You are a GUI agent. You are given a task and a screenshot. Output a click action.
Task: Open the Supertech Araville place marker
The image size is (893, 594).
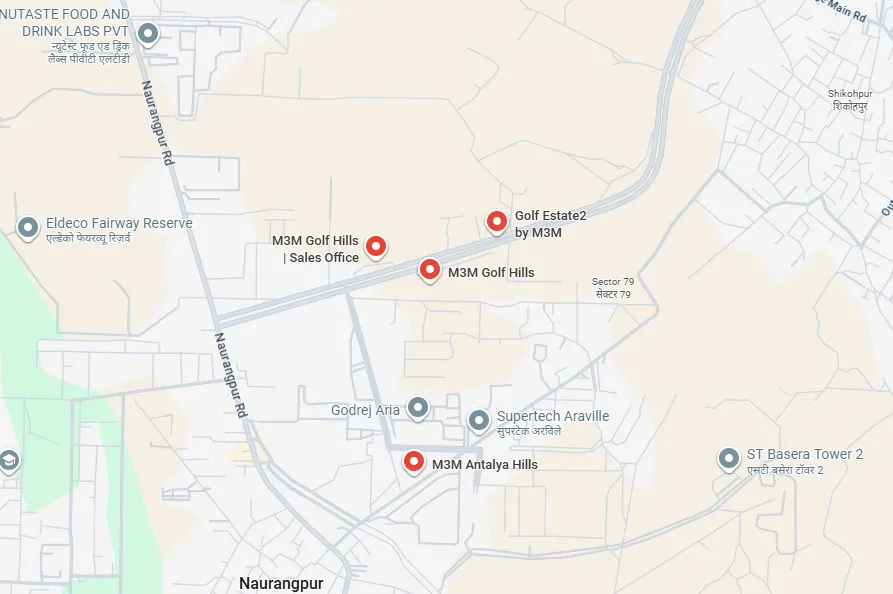pos(478,421)
